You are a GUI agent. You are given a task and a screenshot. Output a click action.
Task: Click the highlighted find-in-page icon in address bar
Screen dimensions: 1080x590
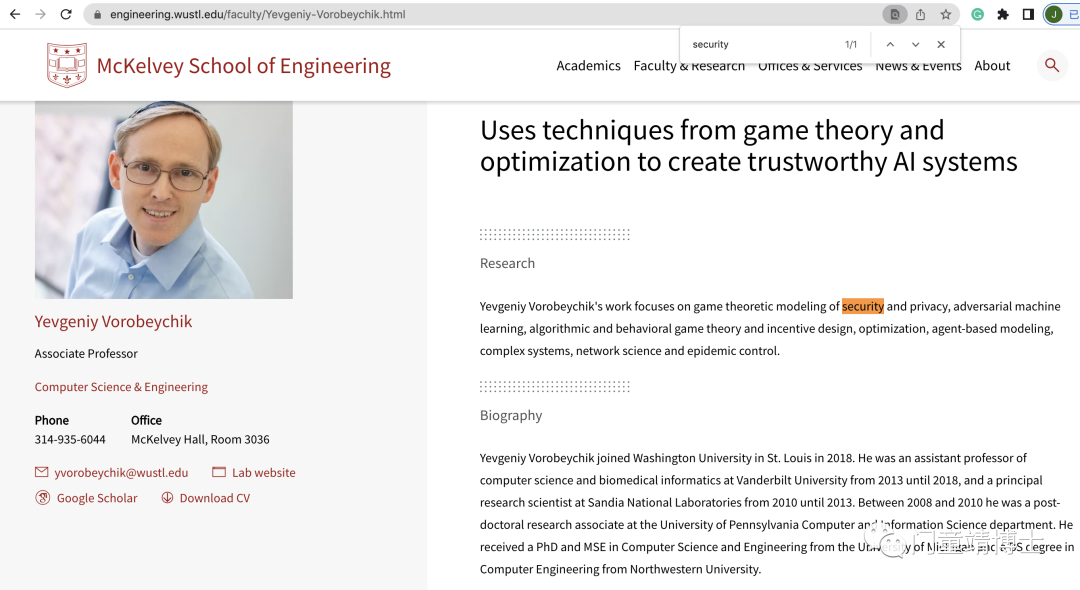pyautogui.click(x=895, y=14)
